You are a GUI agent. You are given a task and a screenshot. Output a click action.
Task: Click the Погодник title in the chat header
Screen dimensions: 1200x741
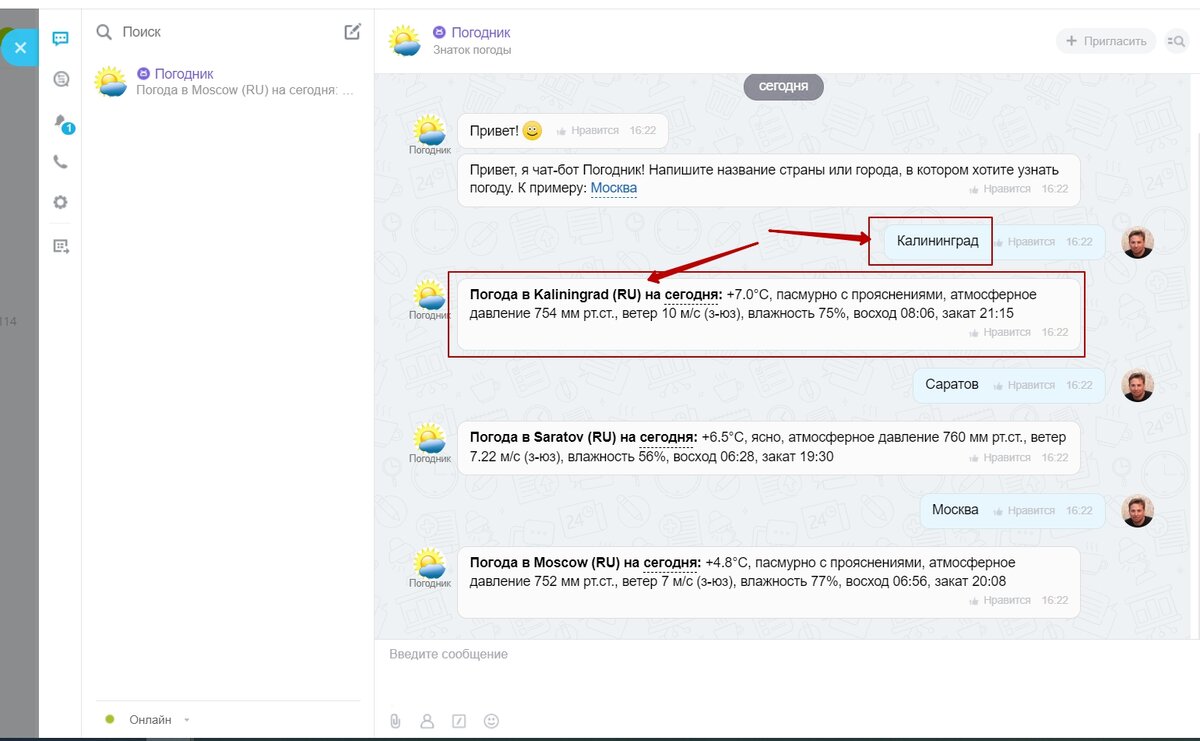coord(481,33)
